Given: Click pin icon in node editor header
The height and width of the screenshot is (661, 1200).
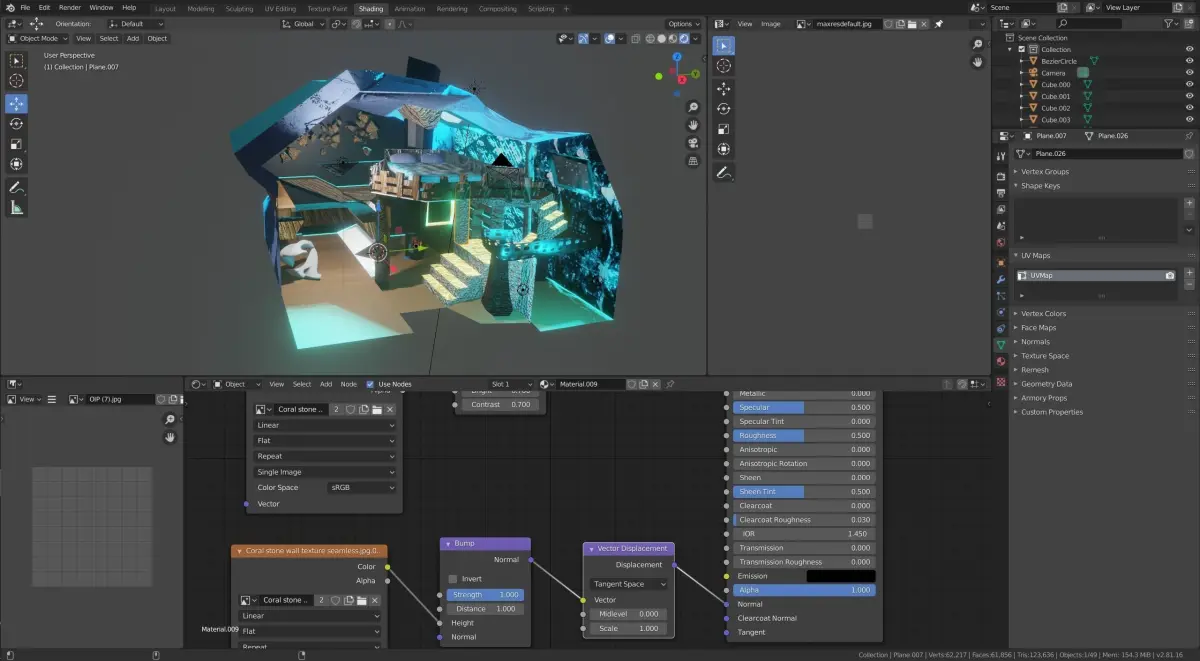Looking at the screenshot, I should [x=670, y=384].
